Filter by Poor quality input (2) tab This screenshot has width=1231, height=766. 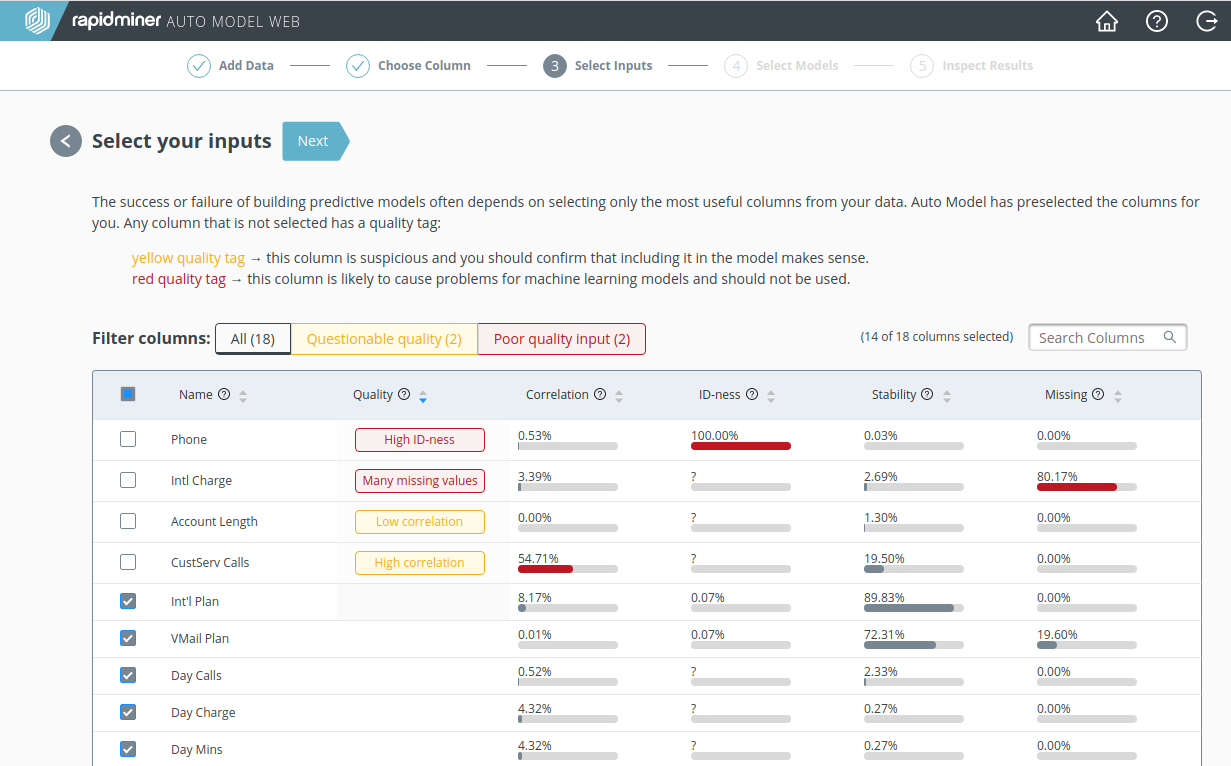pyautogui.click(x=562, y=339)
